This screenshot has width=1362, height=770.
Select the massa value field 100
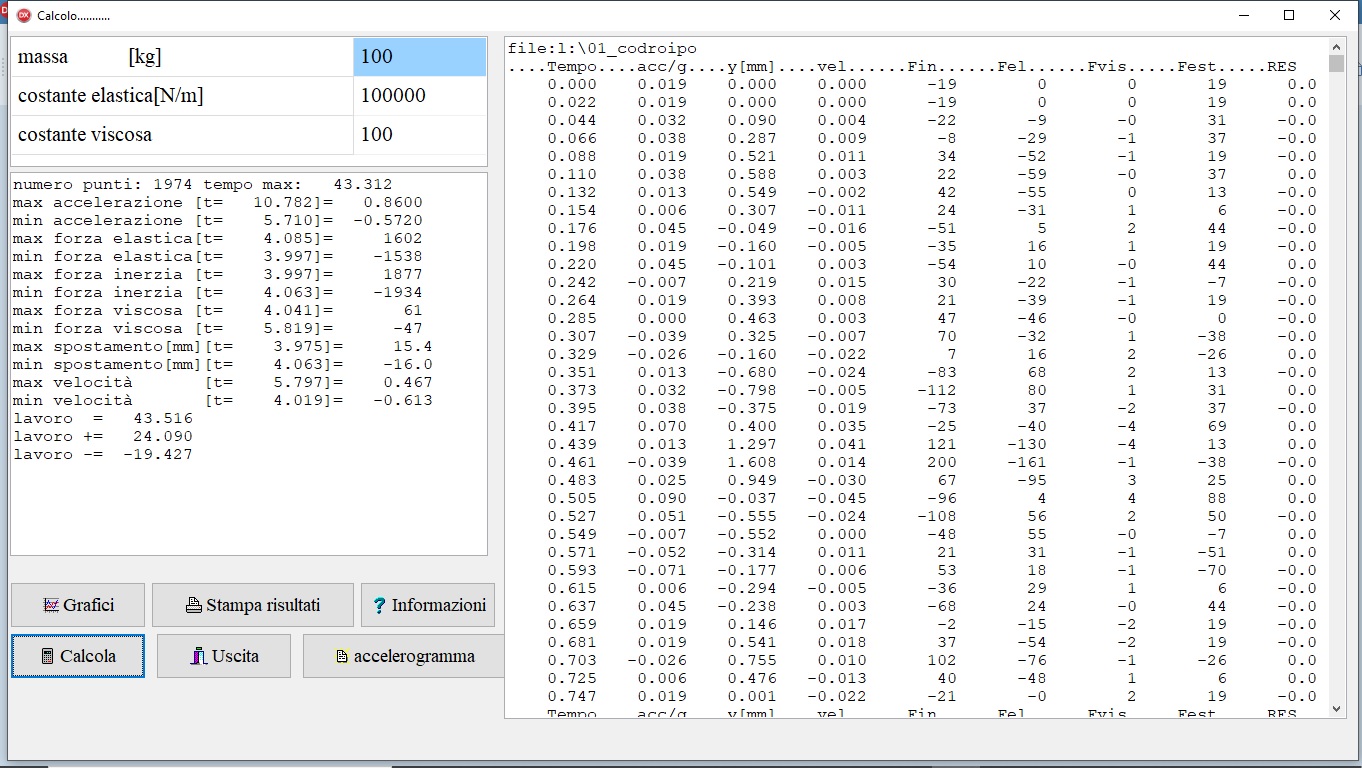coord(420,57)
